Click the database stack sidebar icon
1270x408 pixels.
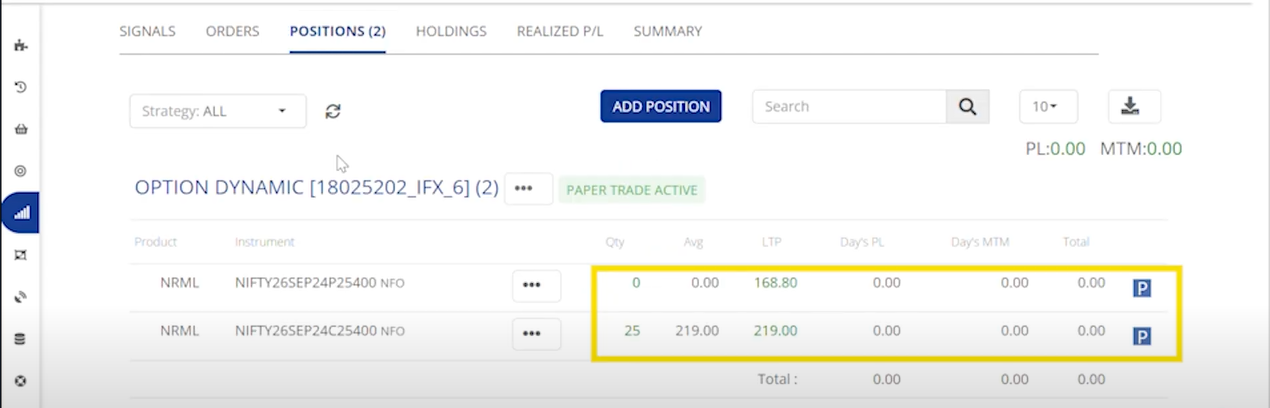(20, 339)
